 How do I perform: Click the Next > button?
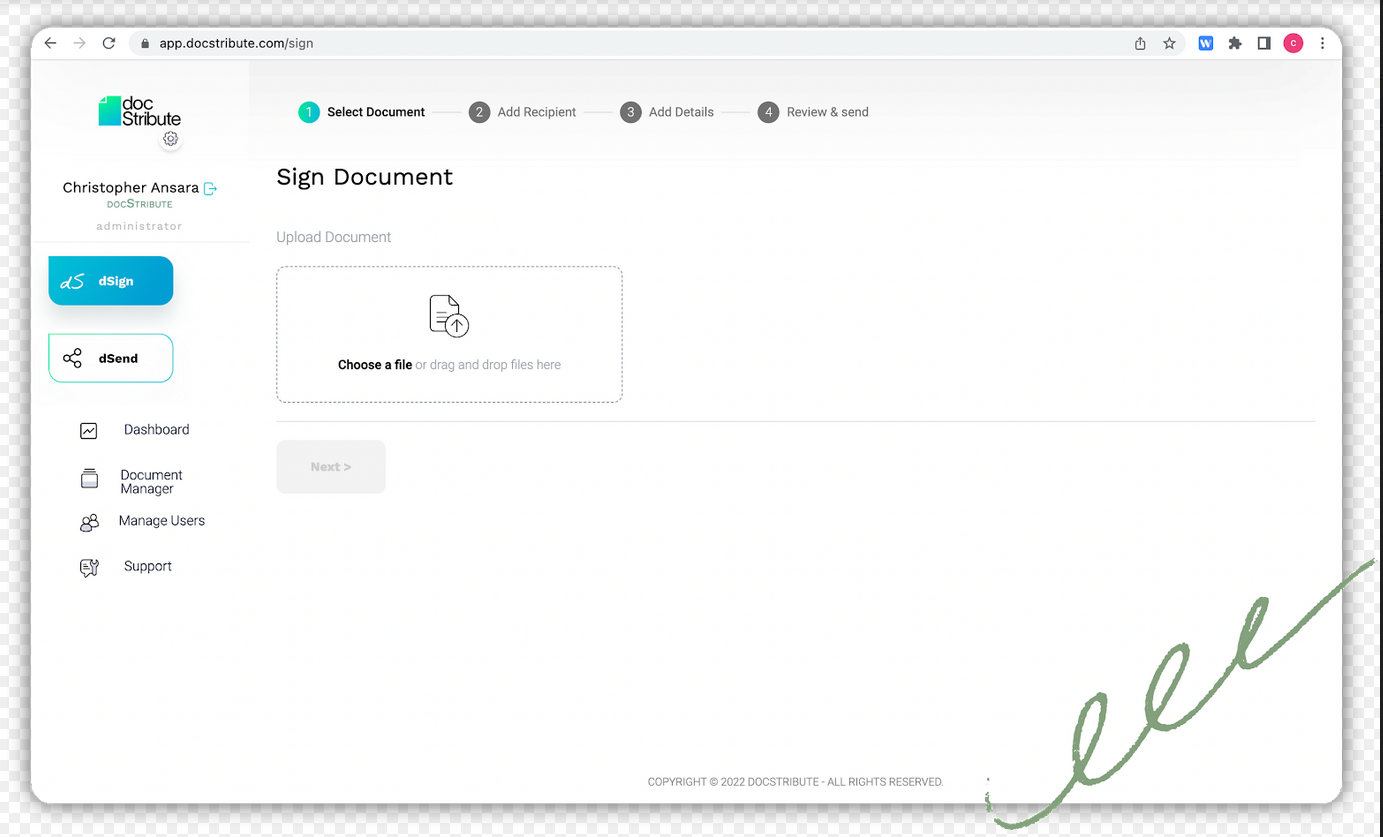[331, 467]
